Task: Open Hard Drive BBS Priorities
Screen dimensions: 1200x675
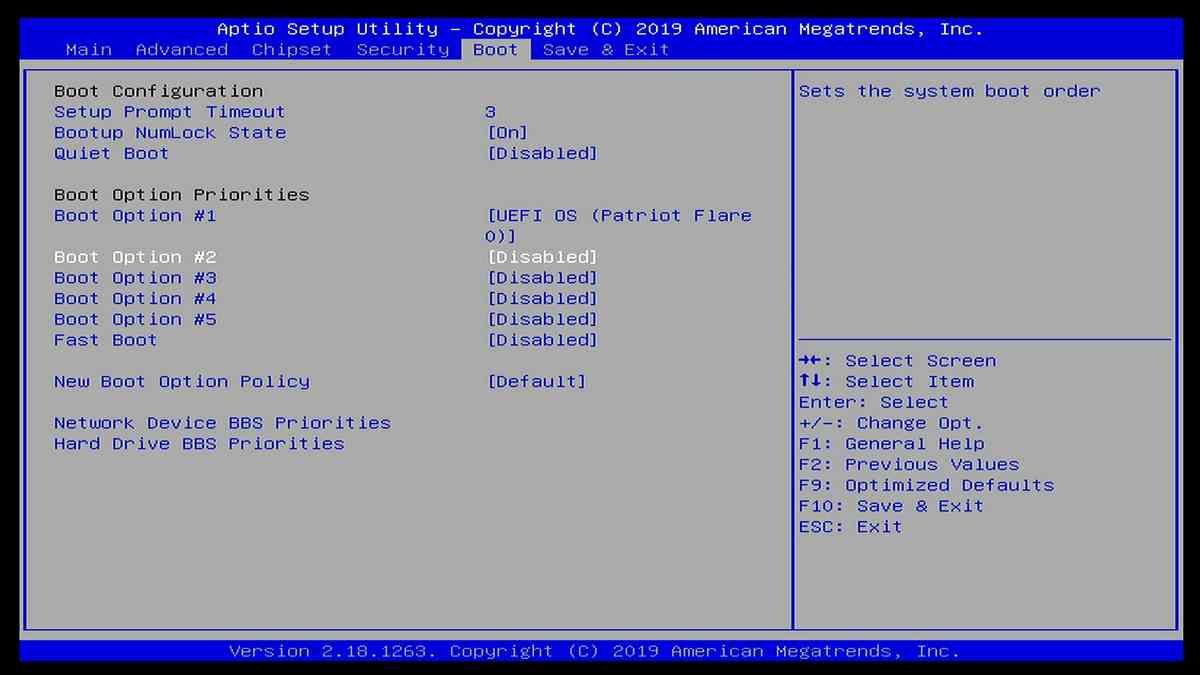Action: coord(199,443)
